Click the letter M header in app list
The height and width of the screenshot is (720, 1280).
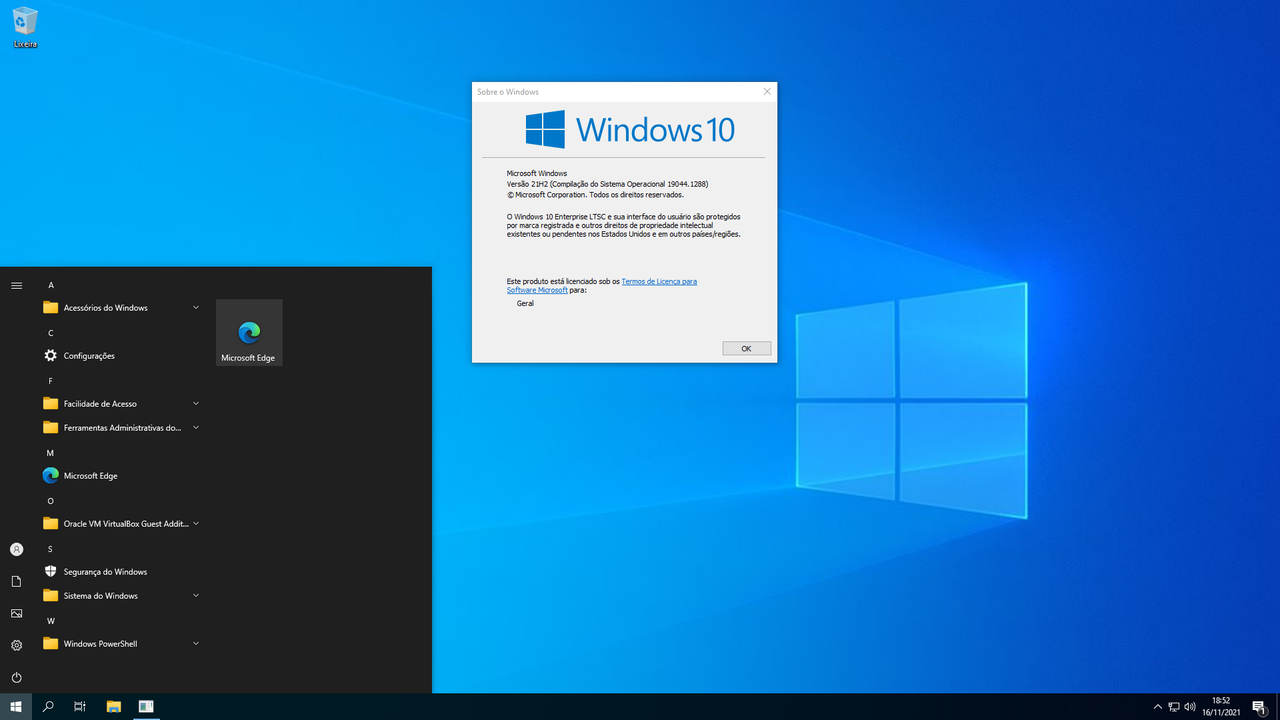51,453
